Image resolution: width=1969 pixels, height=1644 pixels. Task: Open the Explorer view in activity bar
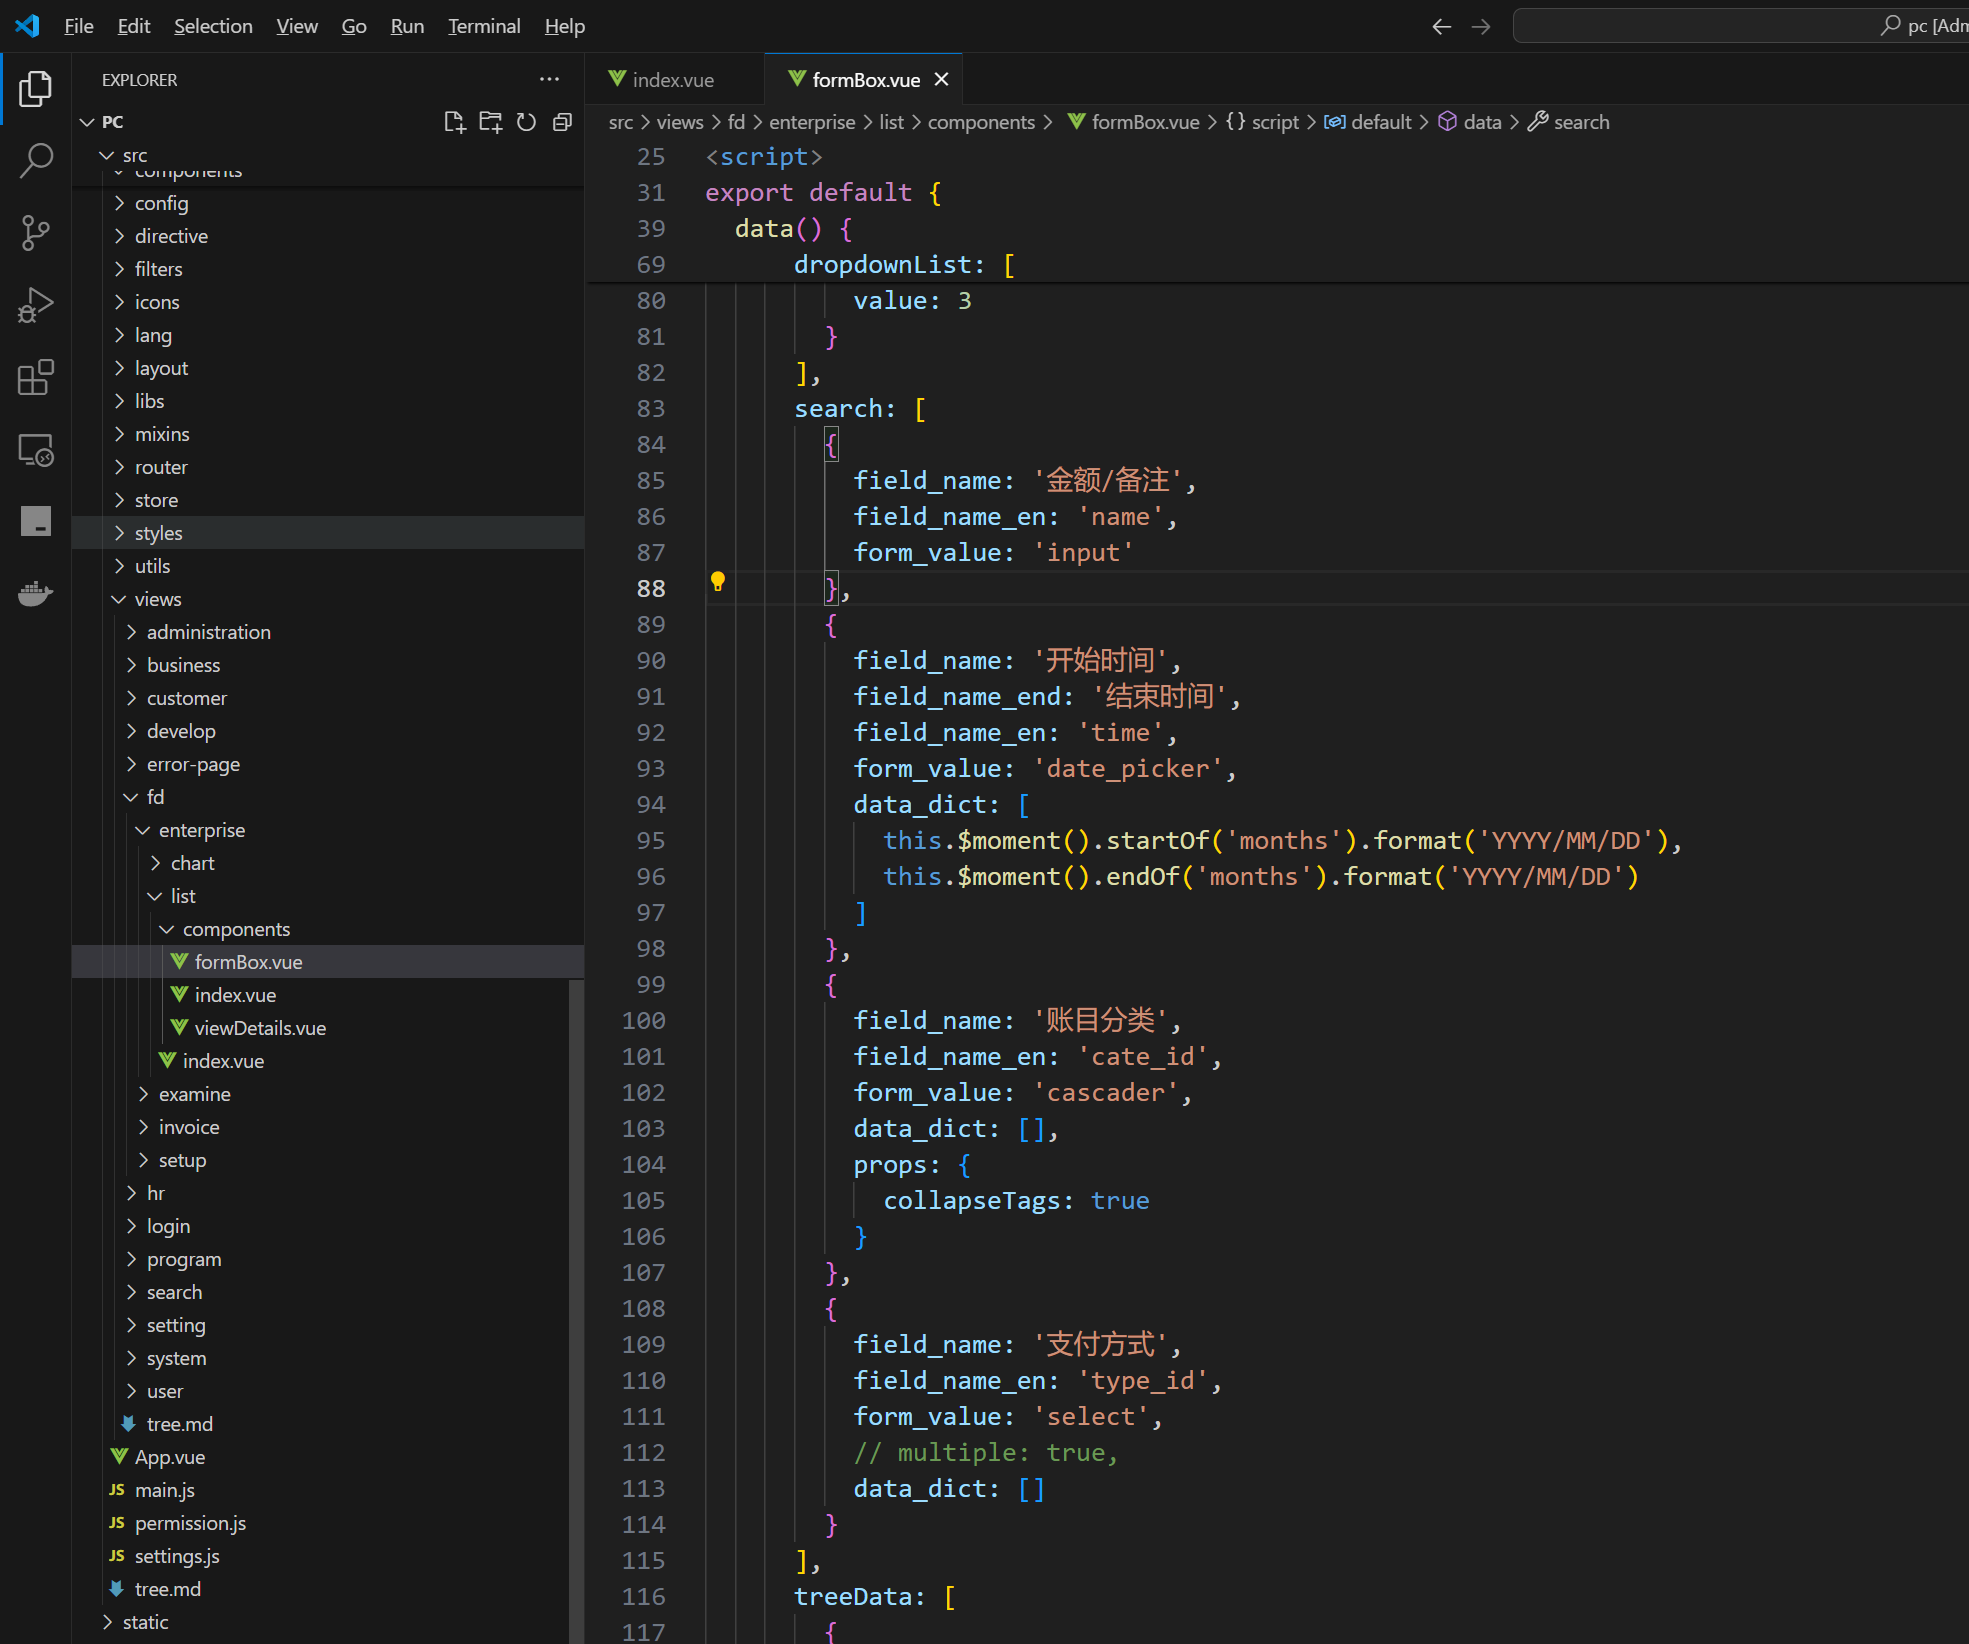point(35,89)
